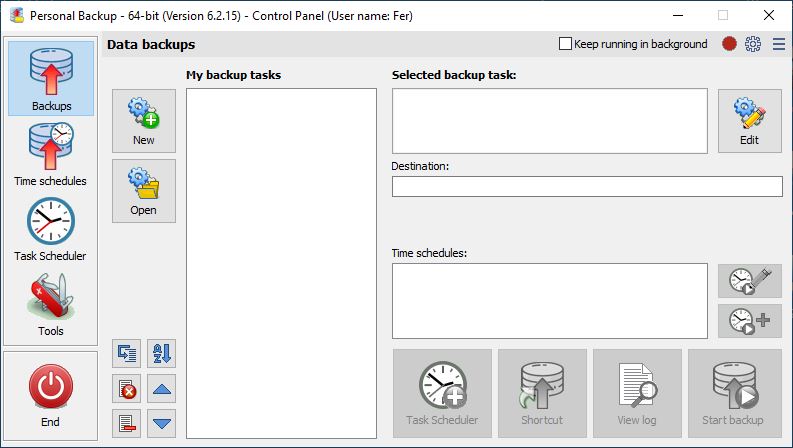
Task: Click Start backup
Action: point(735,393)
